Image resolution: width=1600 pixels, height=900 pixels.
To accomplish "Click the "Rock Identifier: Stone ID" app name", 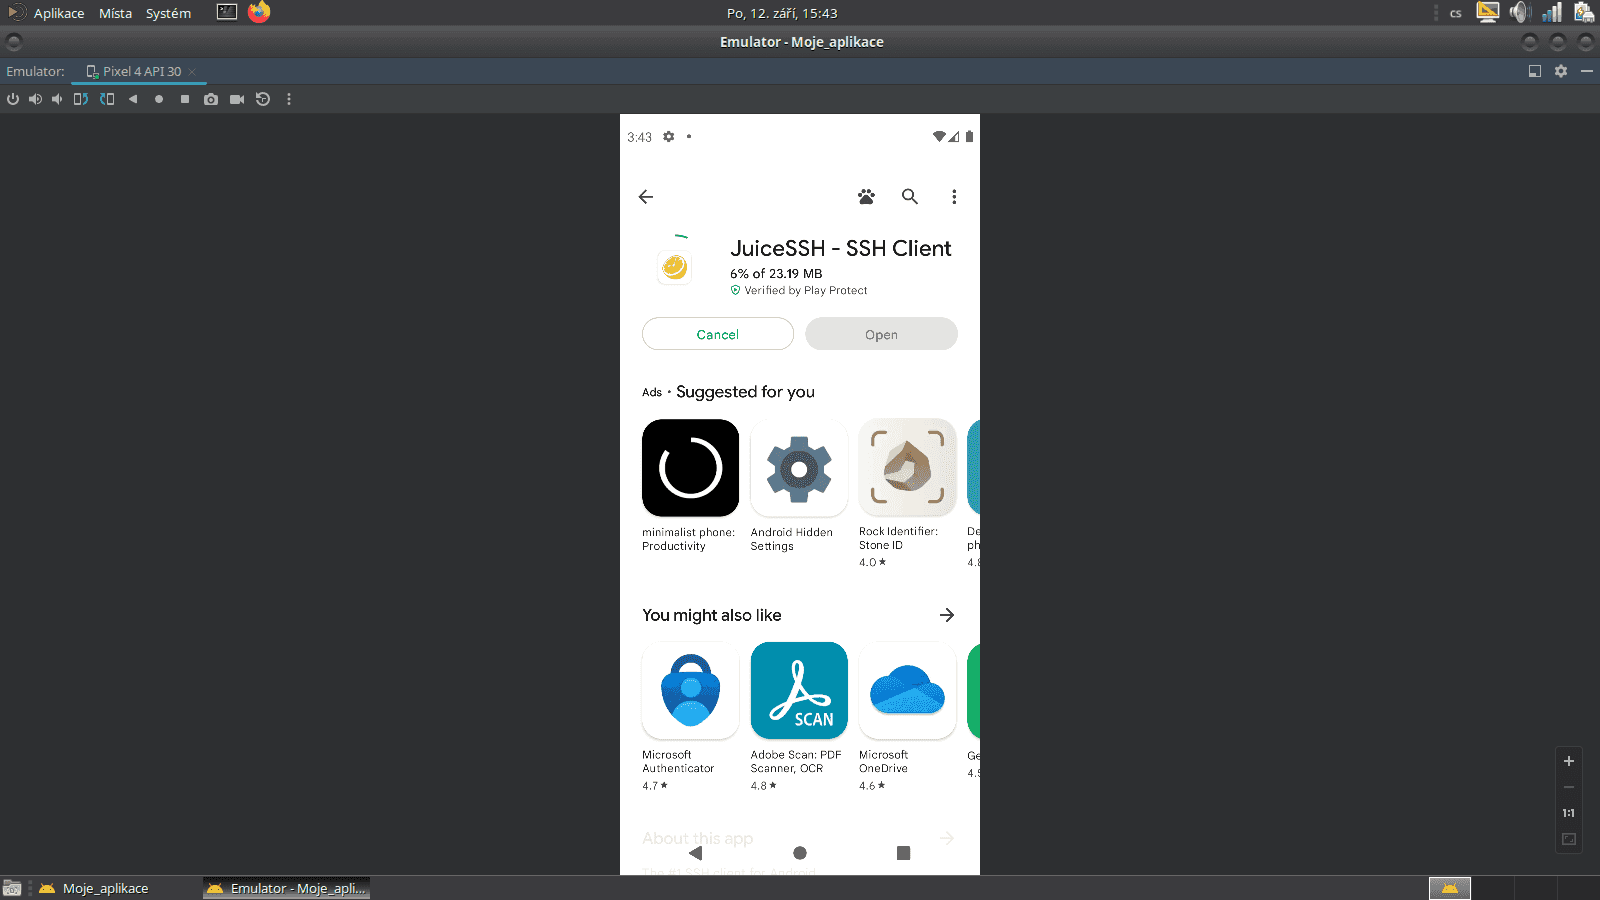I will [899, 538].
